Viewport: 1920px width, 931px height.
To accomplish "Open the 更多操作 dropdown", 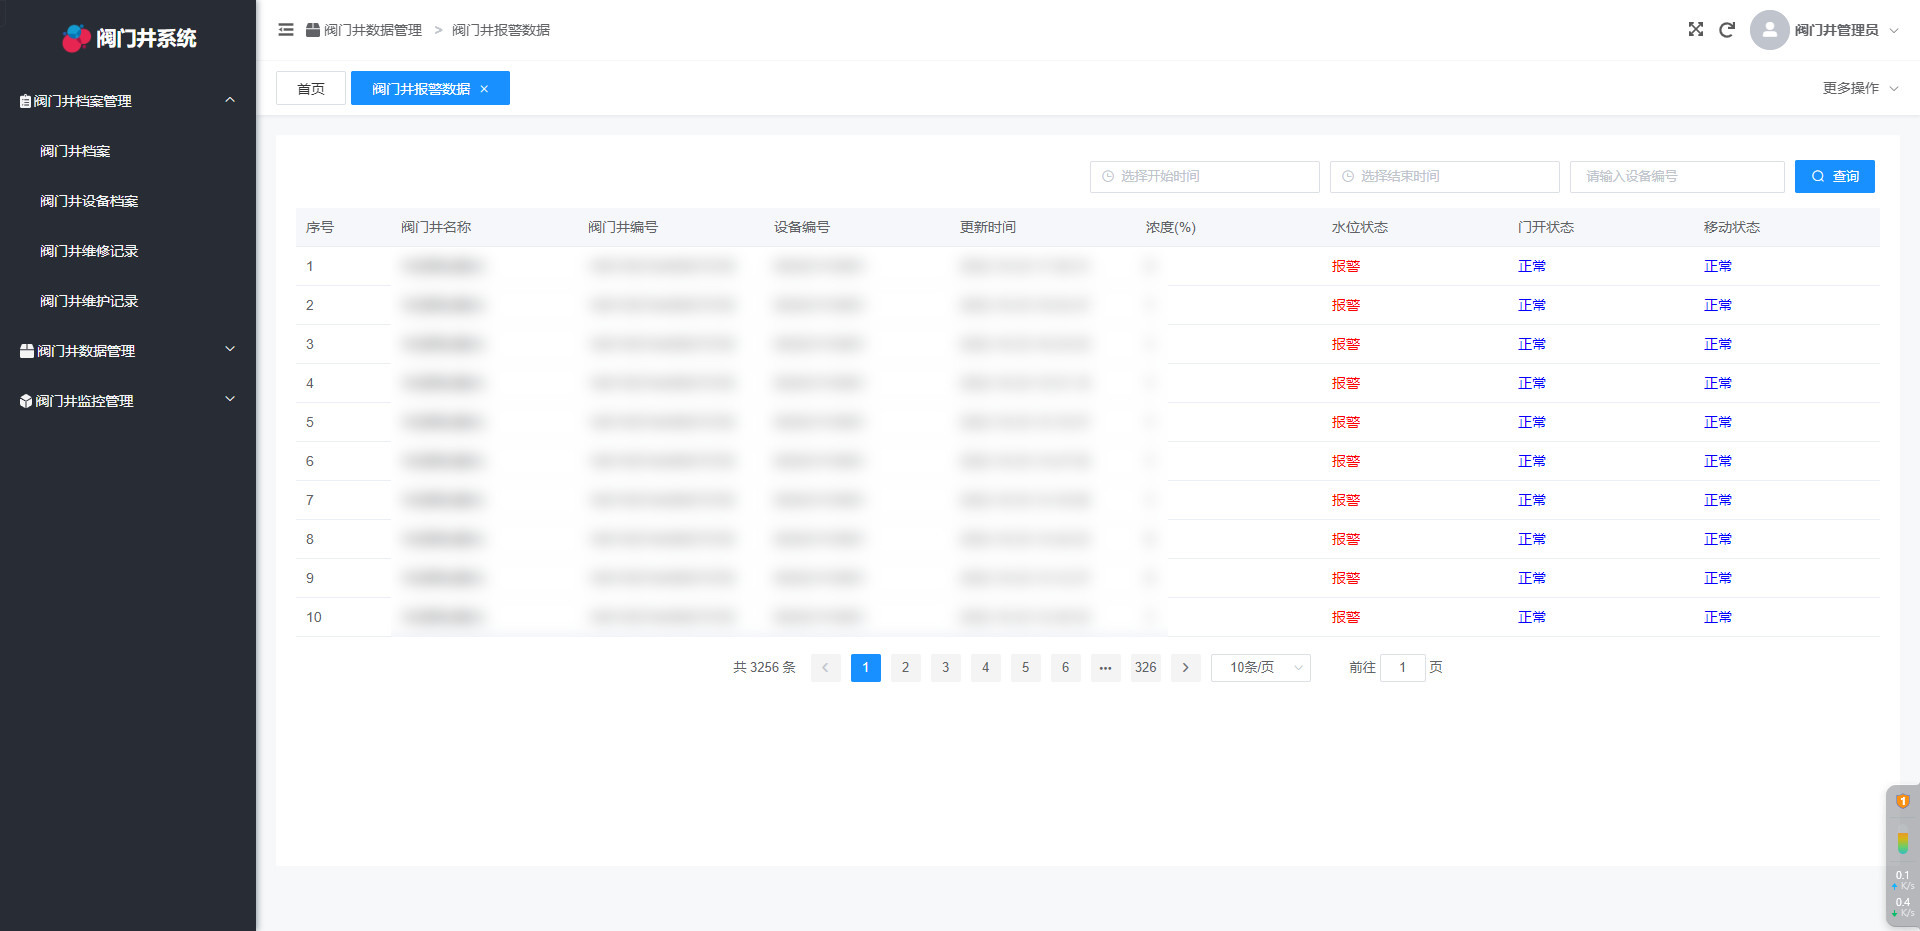I will 1859,88.
